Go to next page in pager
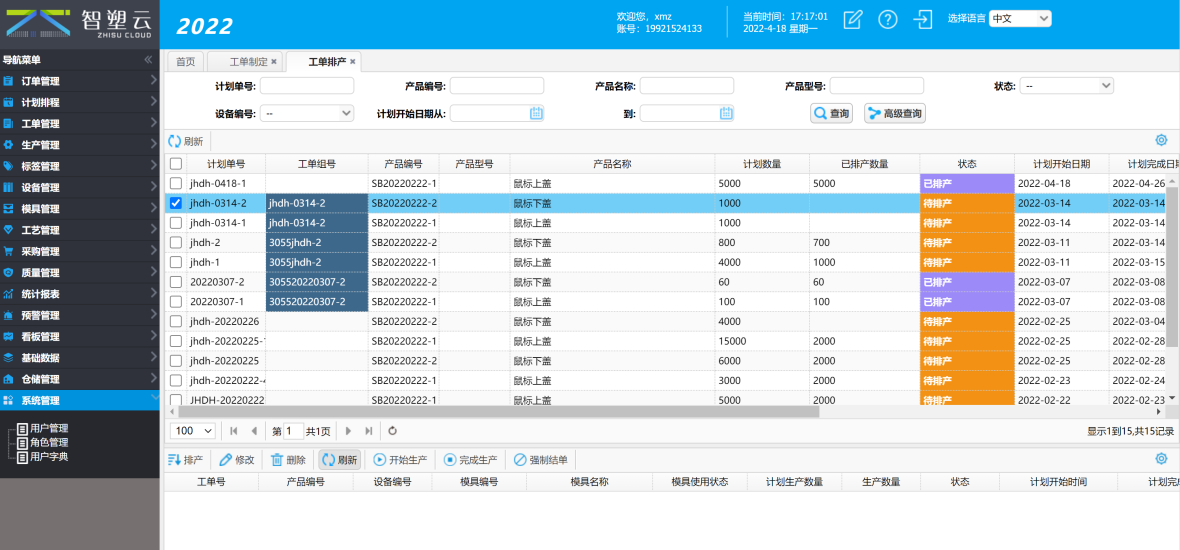Image resolution: width=1180 pixels, height=550 pixels. [x=348, y=431]
